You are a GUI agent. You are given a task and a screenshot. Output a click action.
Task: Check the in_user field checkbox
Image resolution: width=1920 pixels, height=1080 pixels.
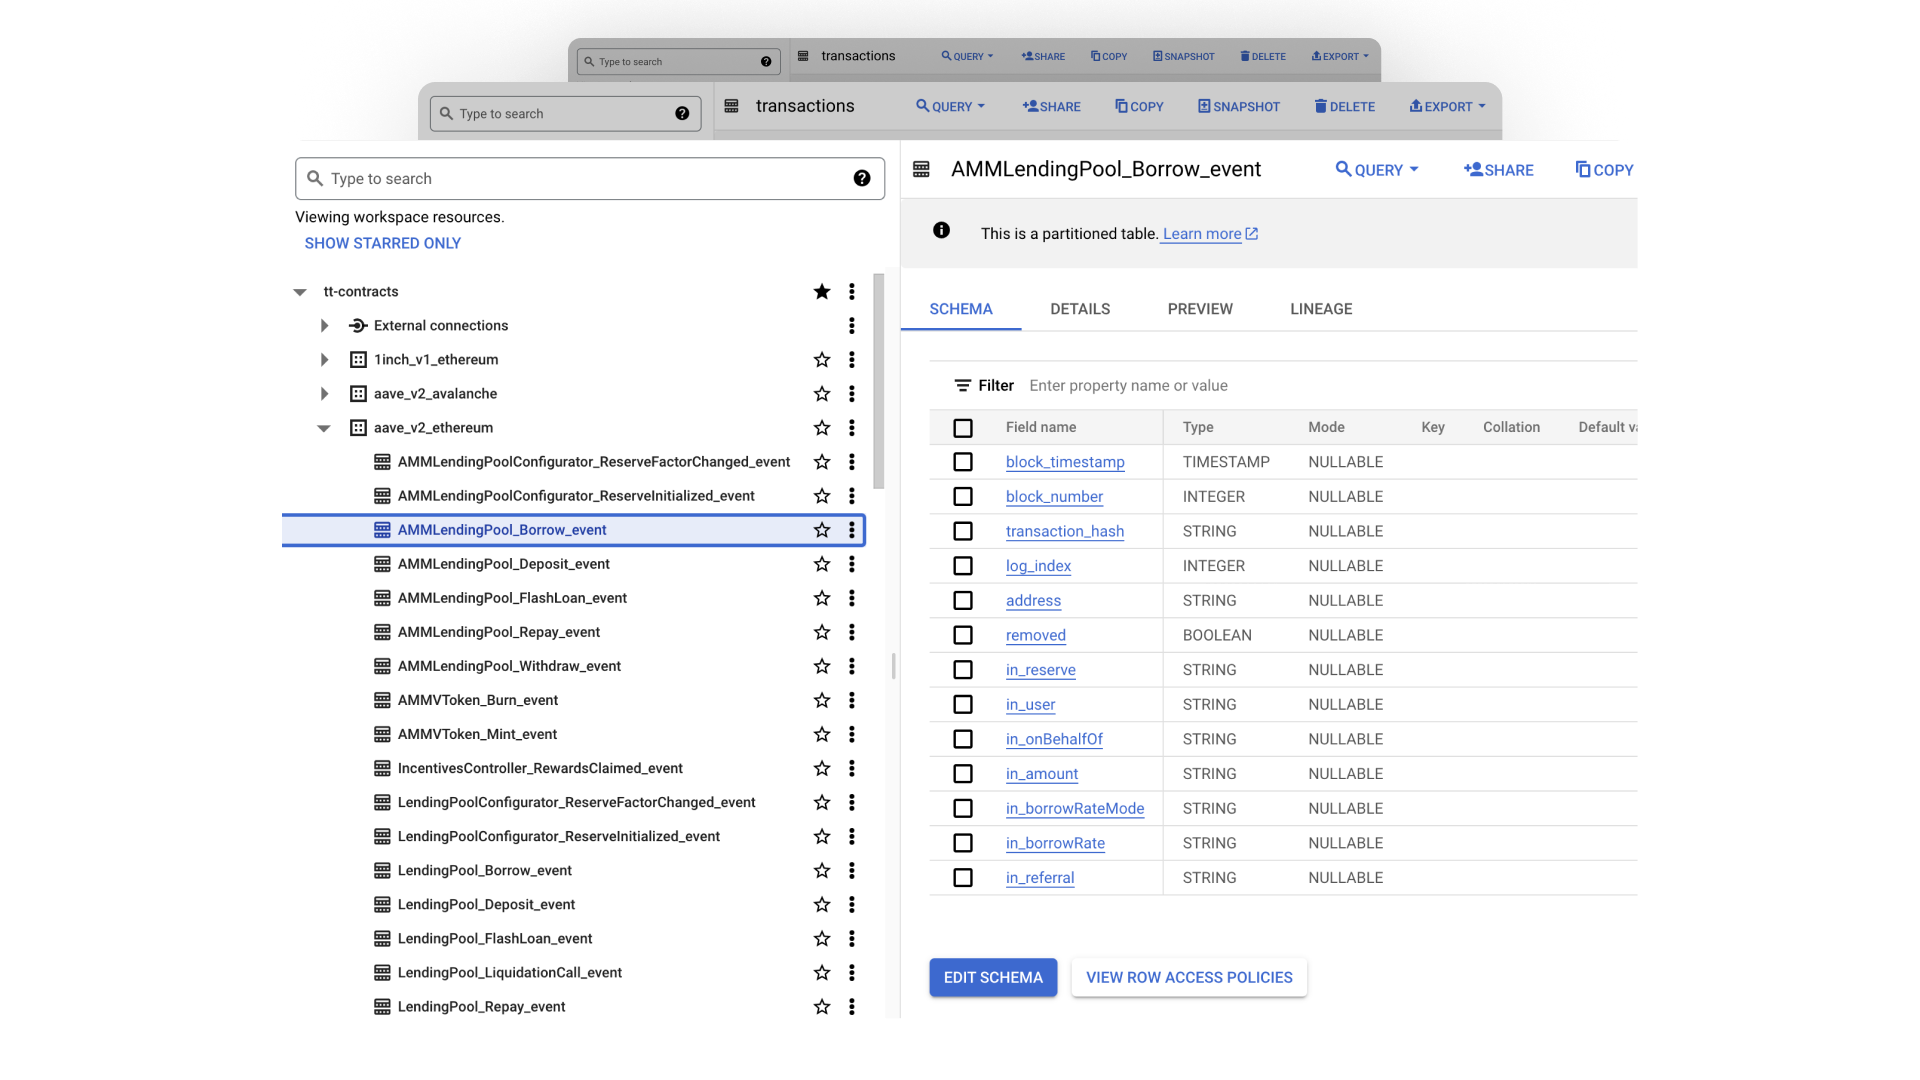(x=963, y=705)
